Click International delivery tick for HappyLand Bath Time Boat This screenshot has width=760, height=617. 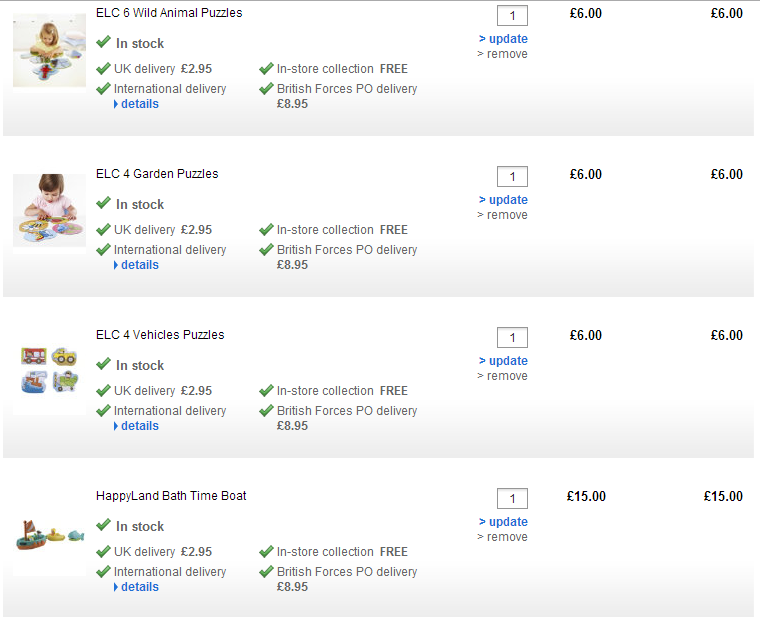click(103, 571)
